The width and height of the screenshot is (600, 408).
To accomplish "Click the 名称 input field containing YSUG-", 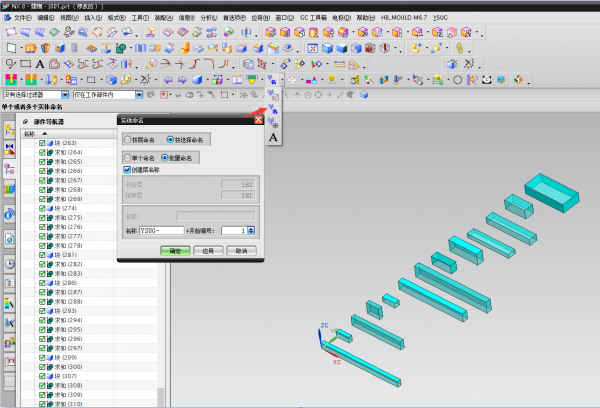I will coord(161,230).
